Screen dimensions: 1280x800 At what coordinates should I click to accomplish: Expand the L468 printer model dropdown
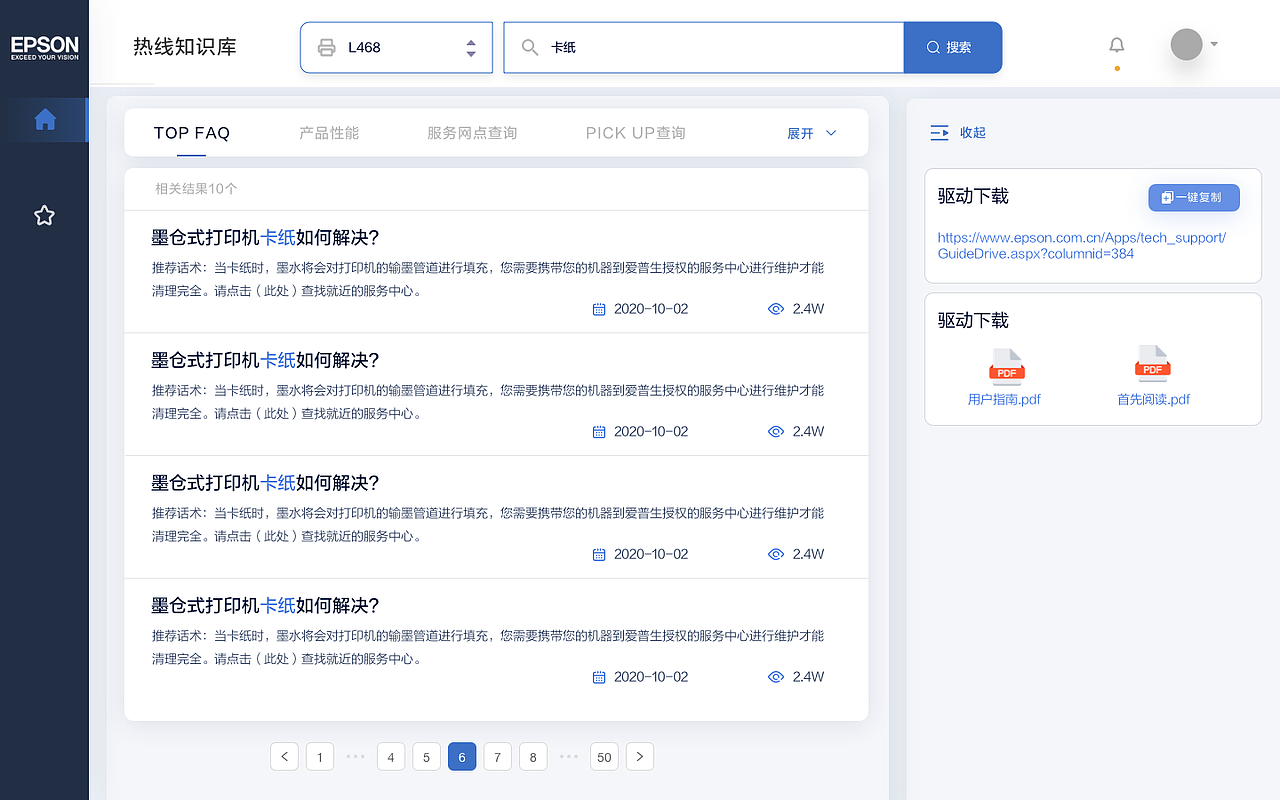(397, 47)
